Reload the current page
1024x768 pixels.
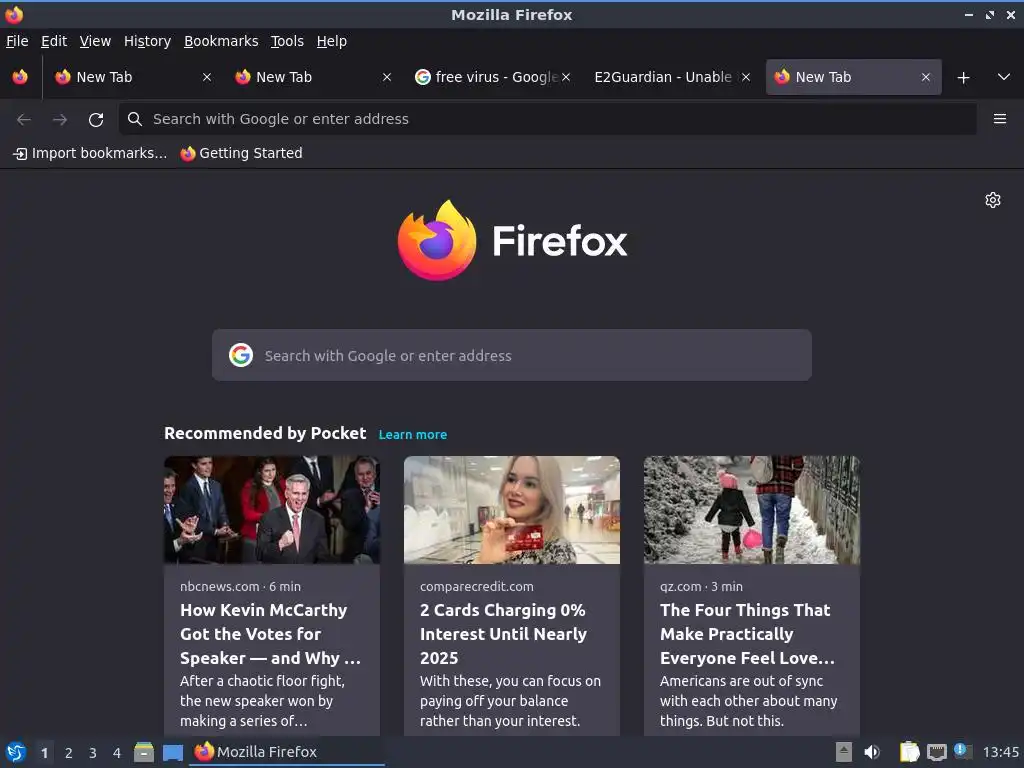(x=96, y=119)
